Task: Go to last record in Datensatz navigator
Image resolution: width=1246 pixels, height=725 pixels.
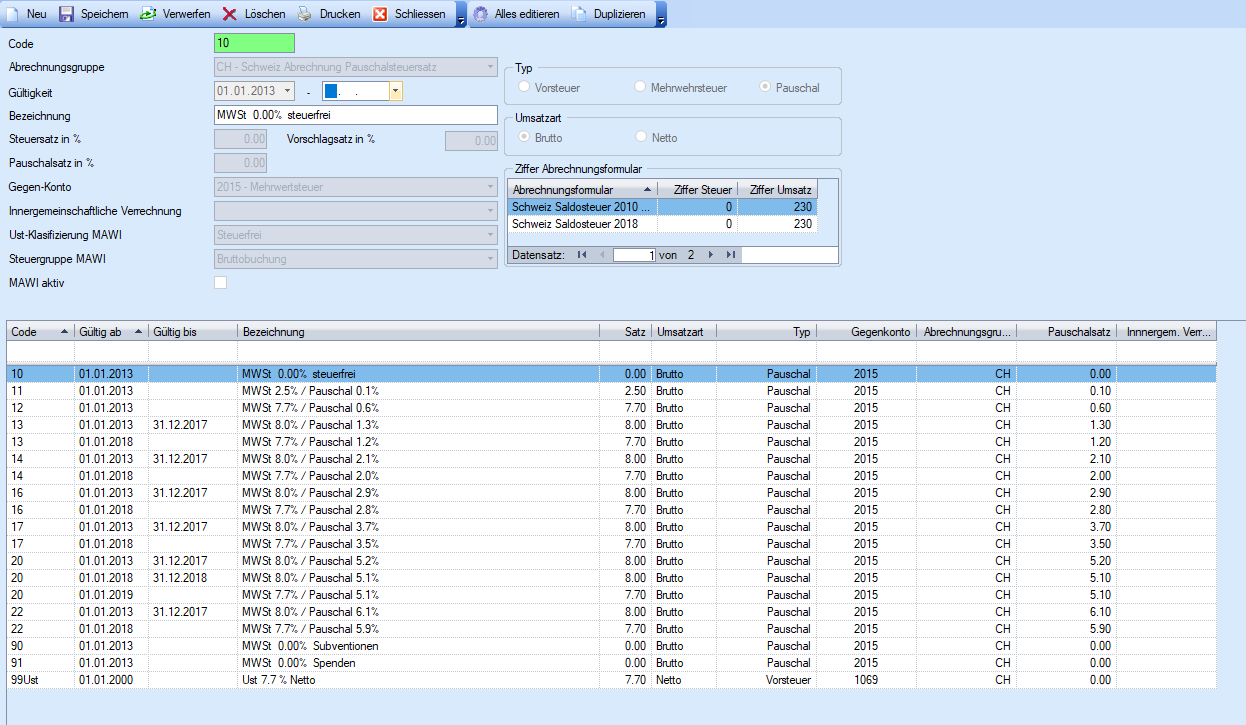Action: pyautogui.click(x=731, y=255)
